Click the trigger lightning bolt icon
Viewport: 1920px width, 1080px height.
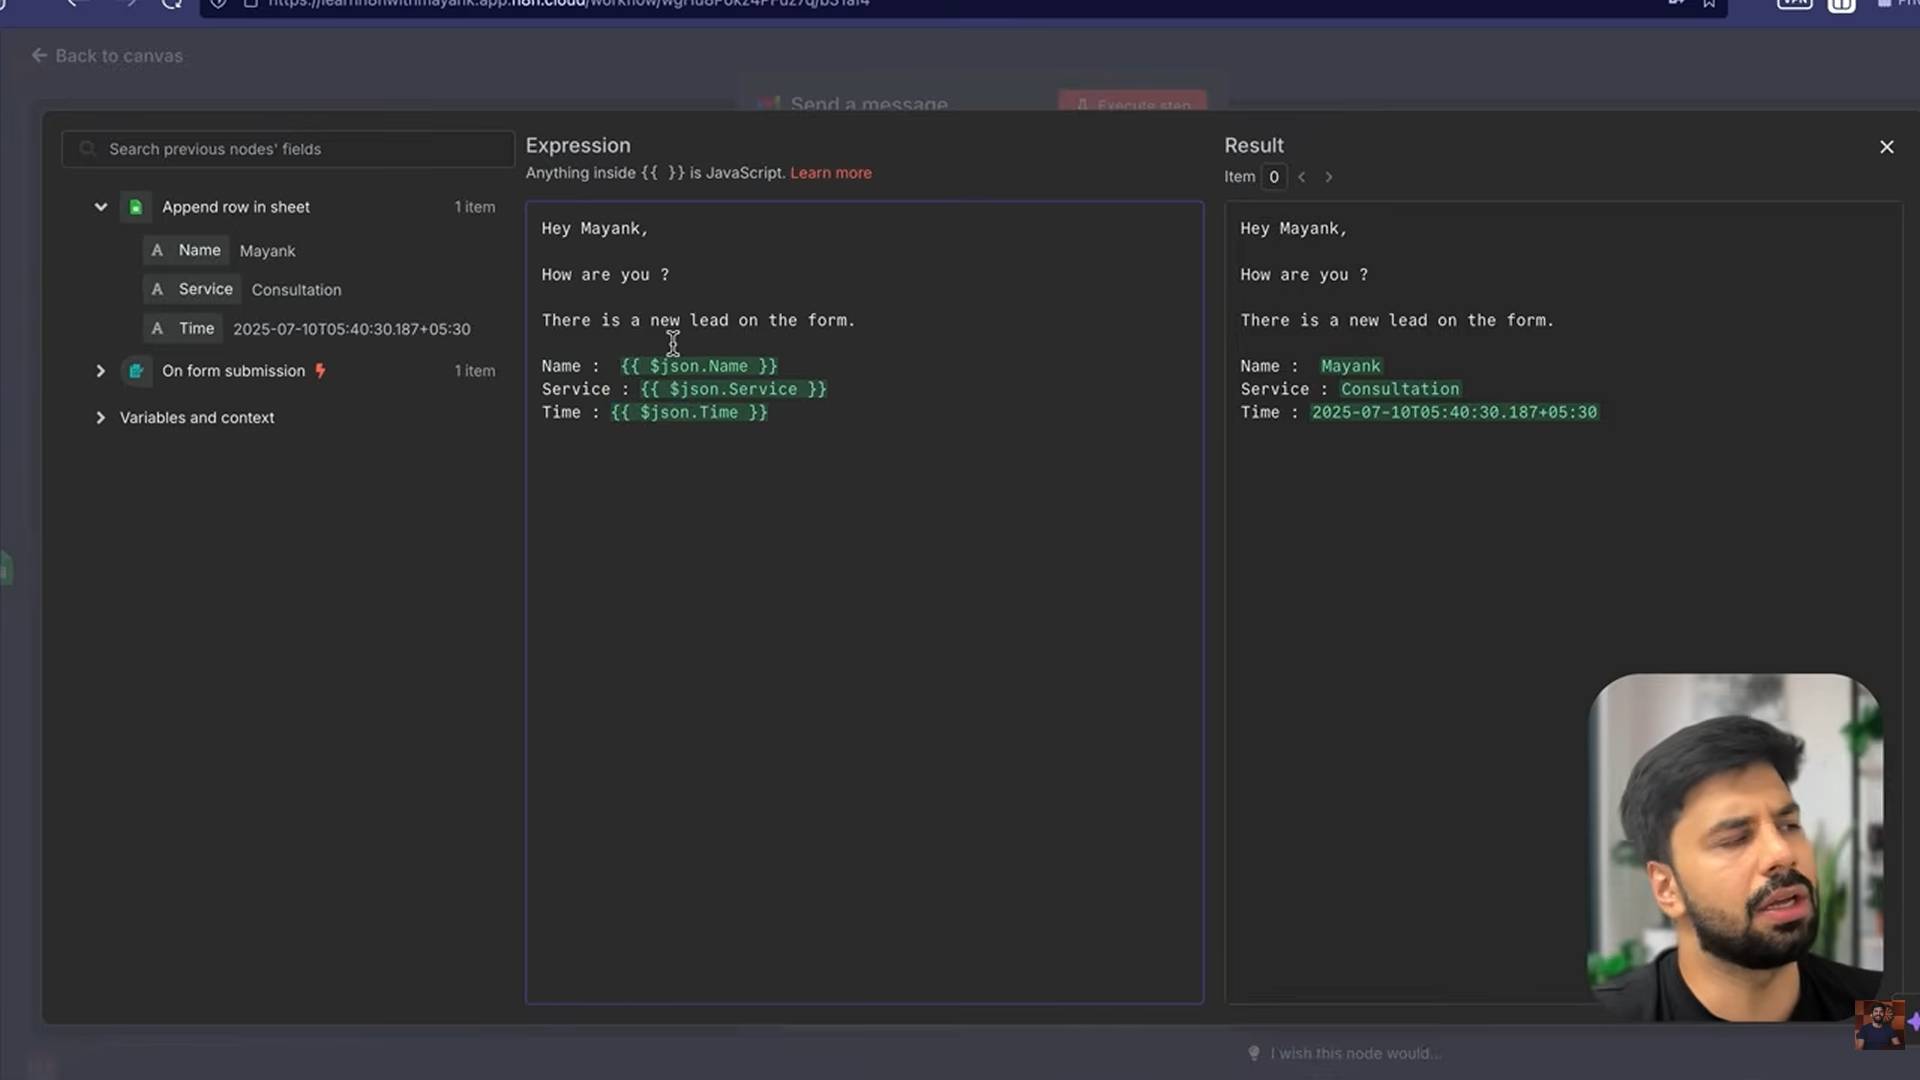(320, 371)
